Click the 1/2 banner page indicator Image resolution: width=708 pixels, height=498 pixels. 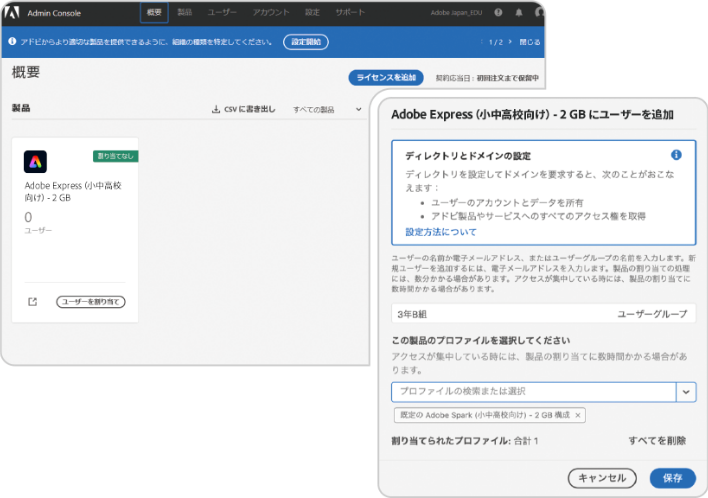click(495, 42)
